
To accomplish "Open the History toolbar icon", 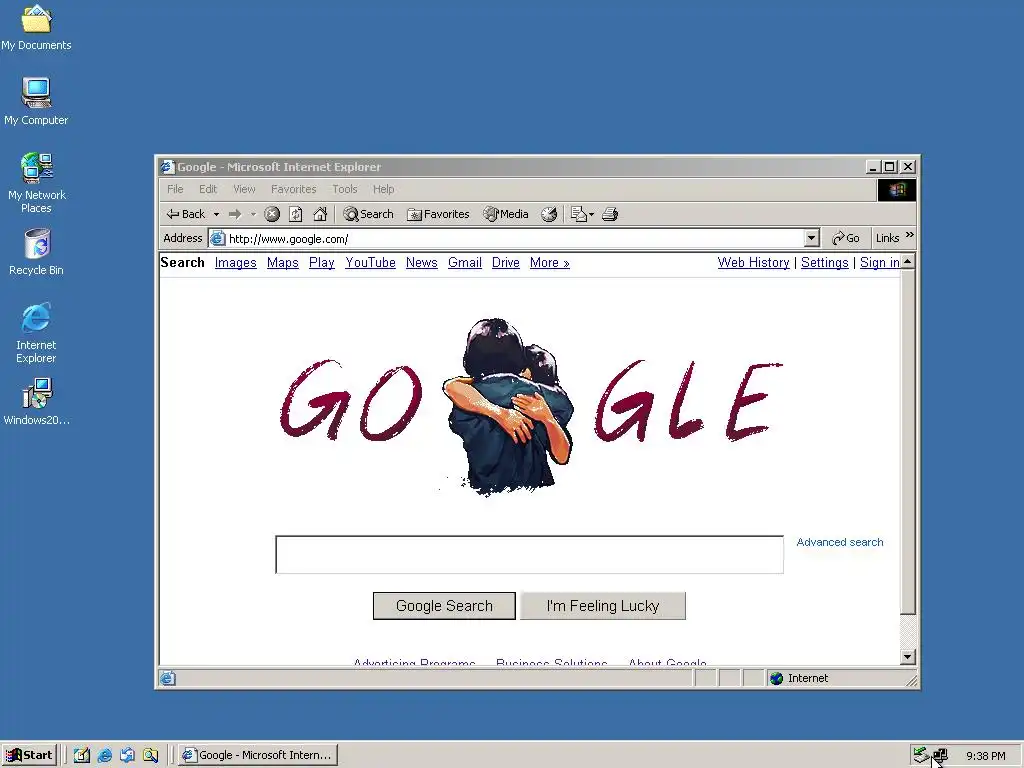I will click(549, 214).
